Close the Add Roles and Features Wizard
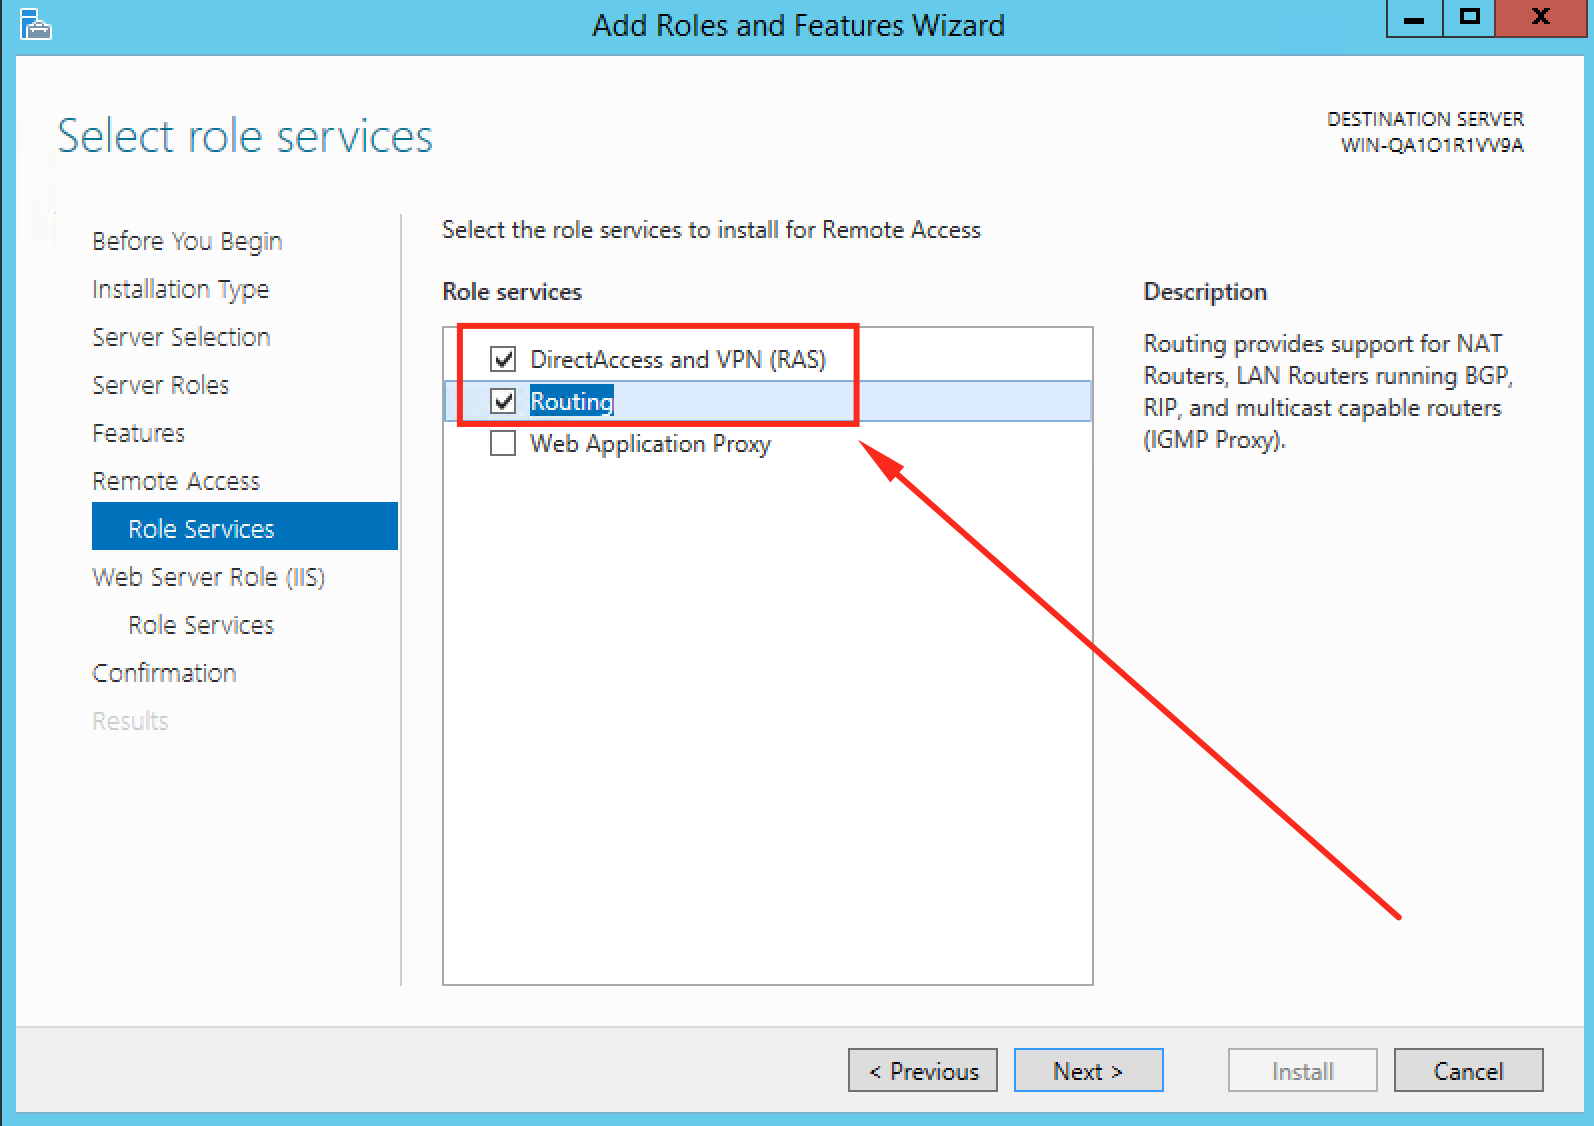This screenshot has height=1126, width=1594. 1541,18
